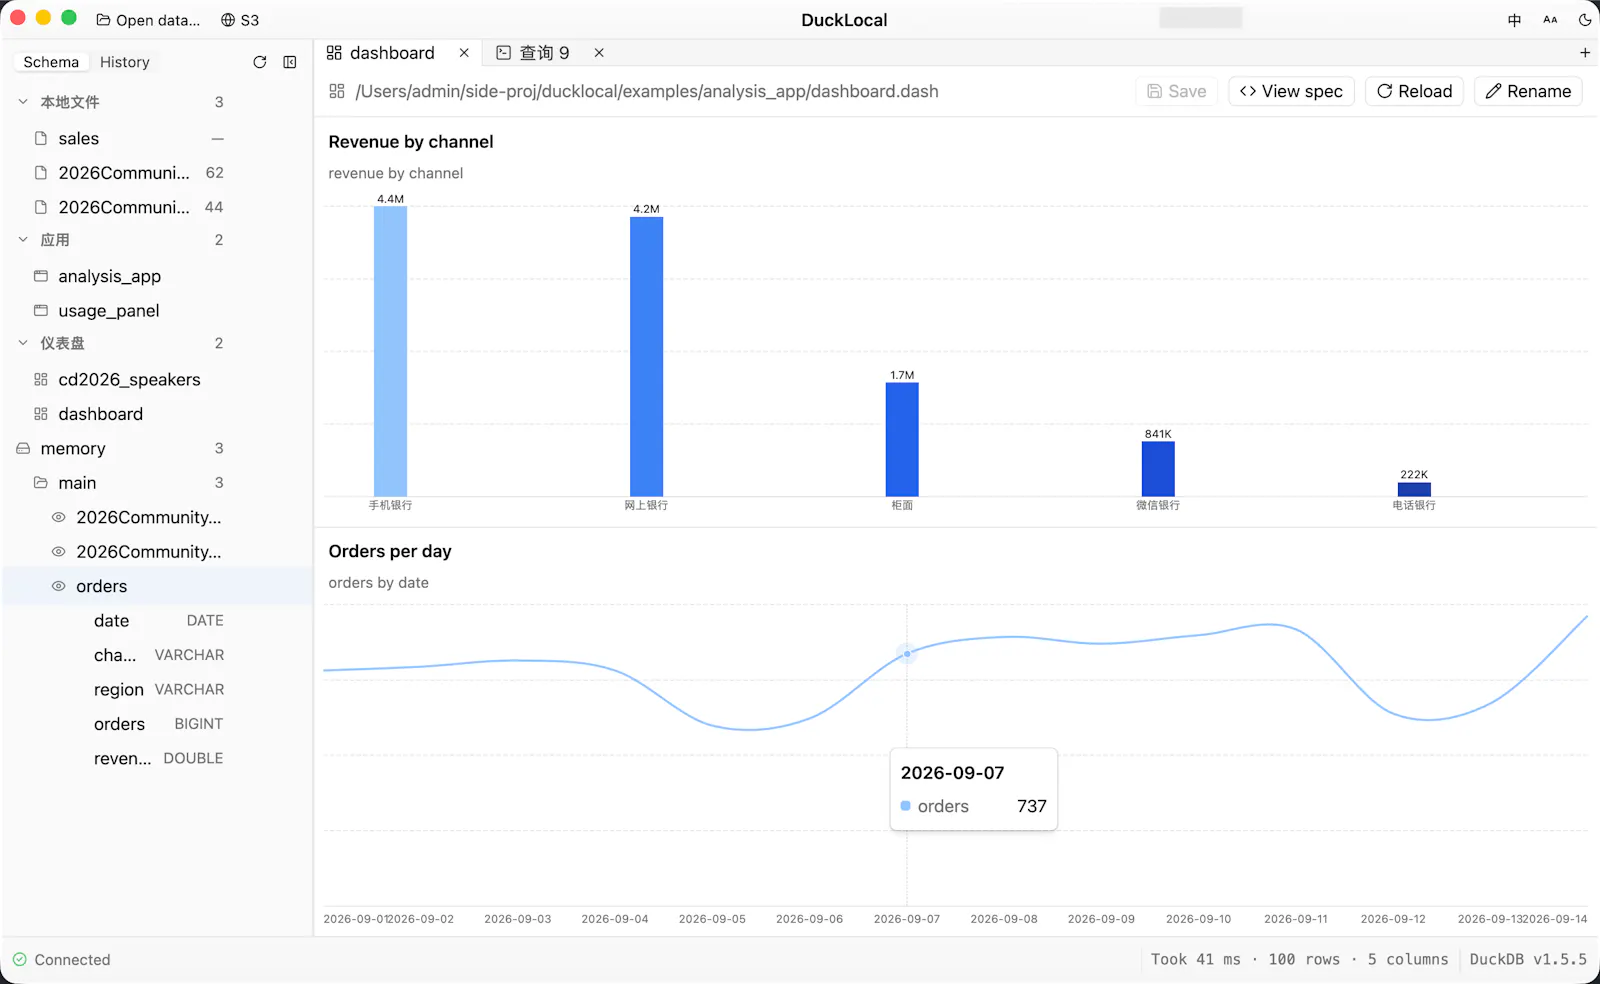The image size is (1600, 984).
Task: Reload the dashboard
Action: (x=1414, y=91)
